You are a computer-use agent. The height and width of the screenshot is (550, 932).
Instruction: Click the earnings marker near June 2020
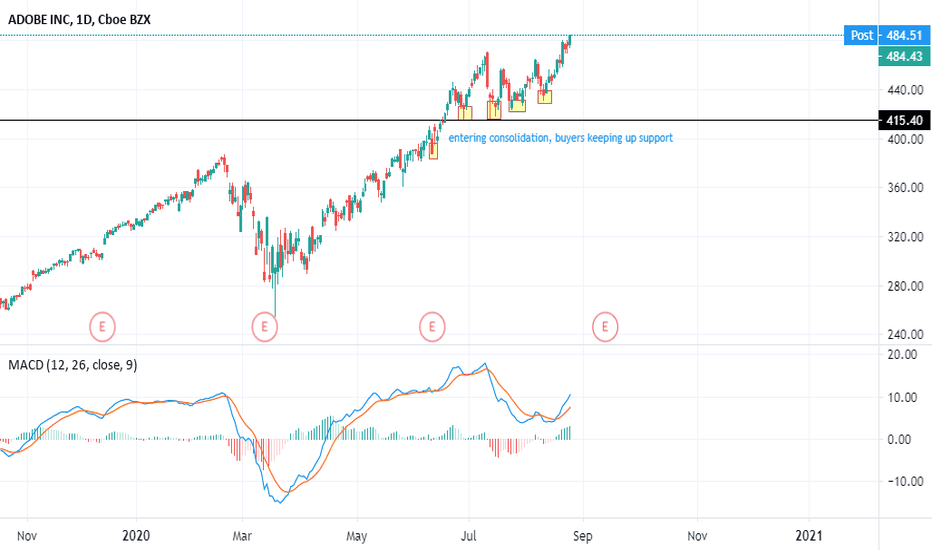tap(432, 326)
